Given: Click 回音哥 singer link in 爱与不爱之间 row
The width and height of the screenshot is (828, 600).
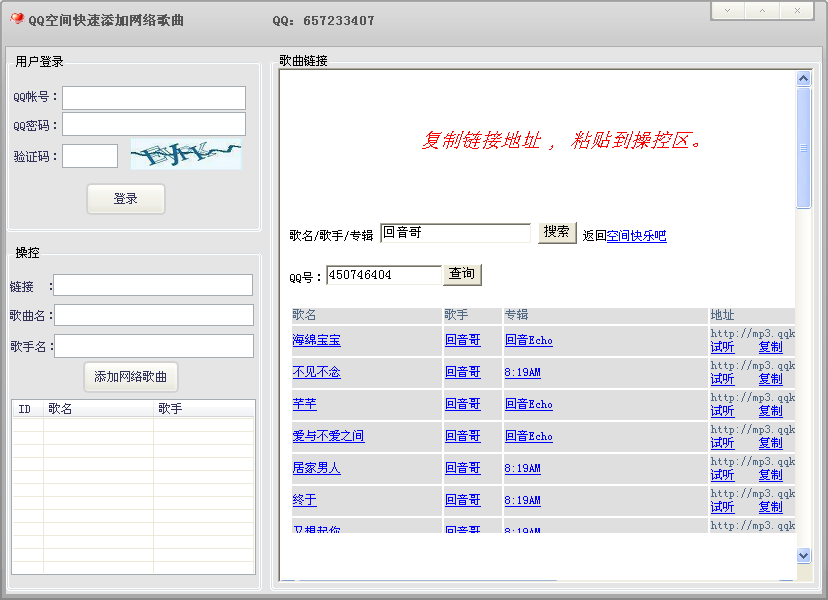Looking at the screenshot, I should pos(463,436).
